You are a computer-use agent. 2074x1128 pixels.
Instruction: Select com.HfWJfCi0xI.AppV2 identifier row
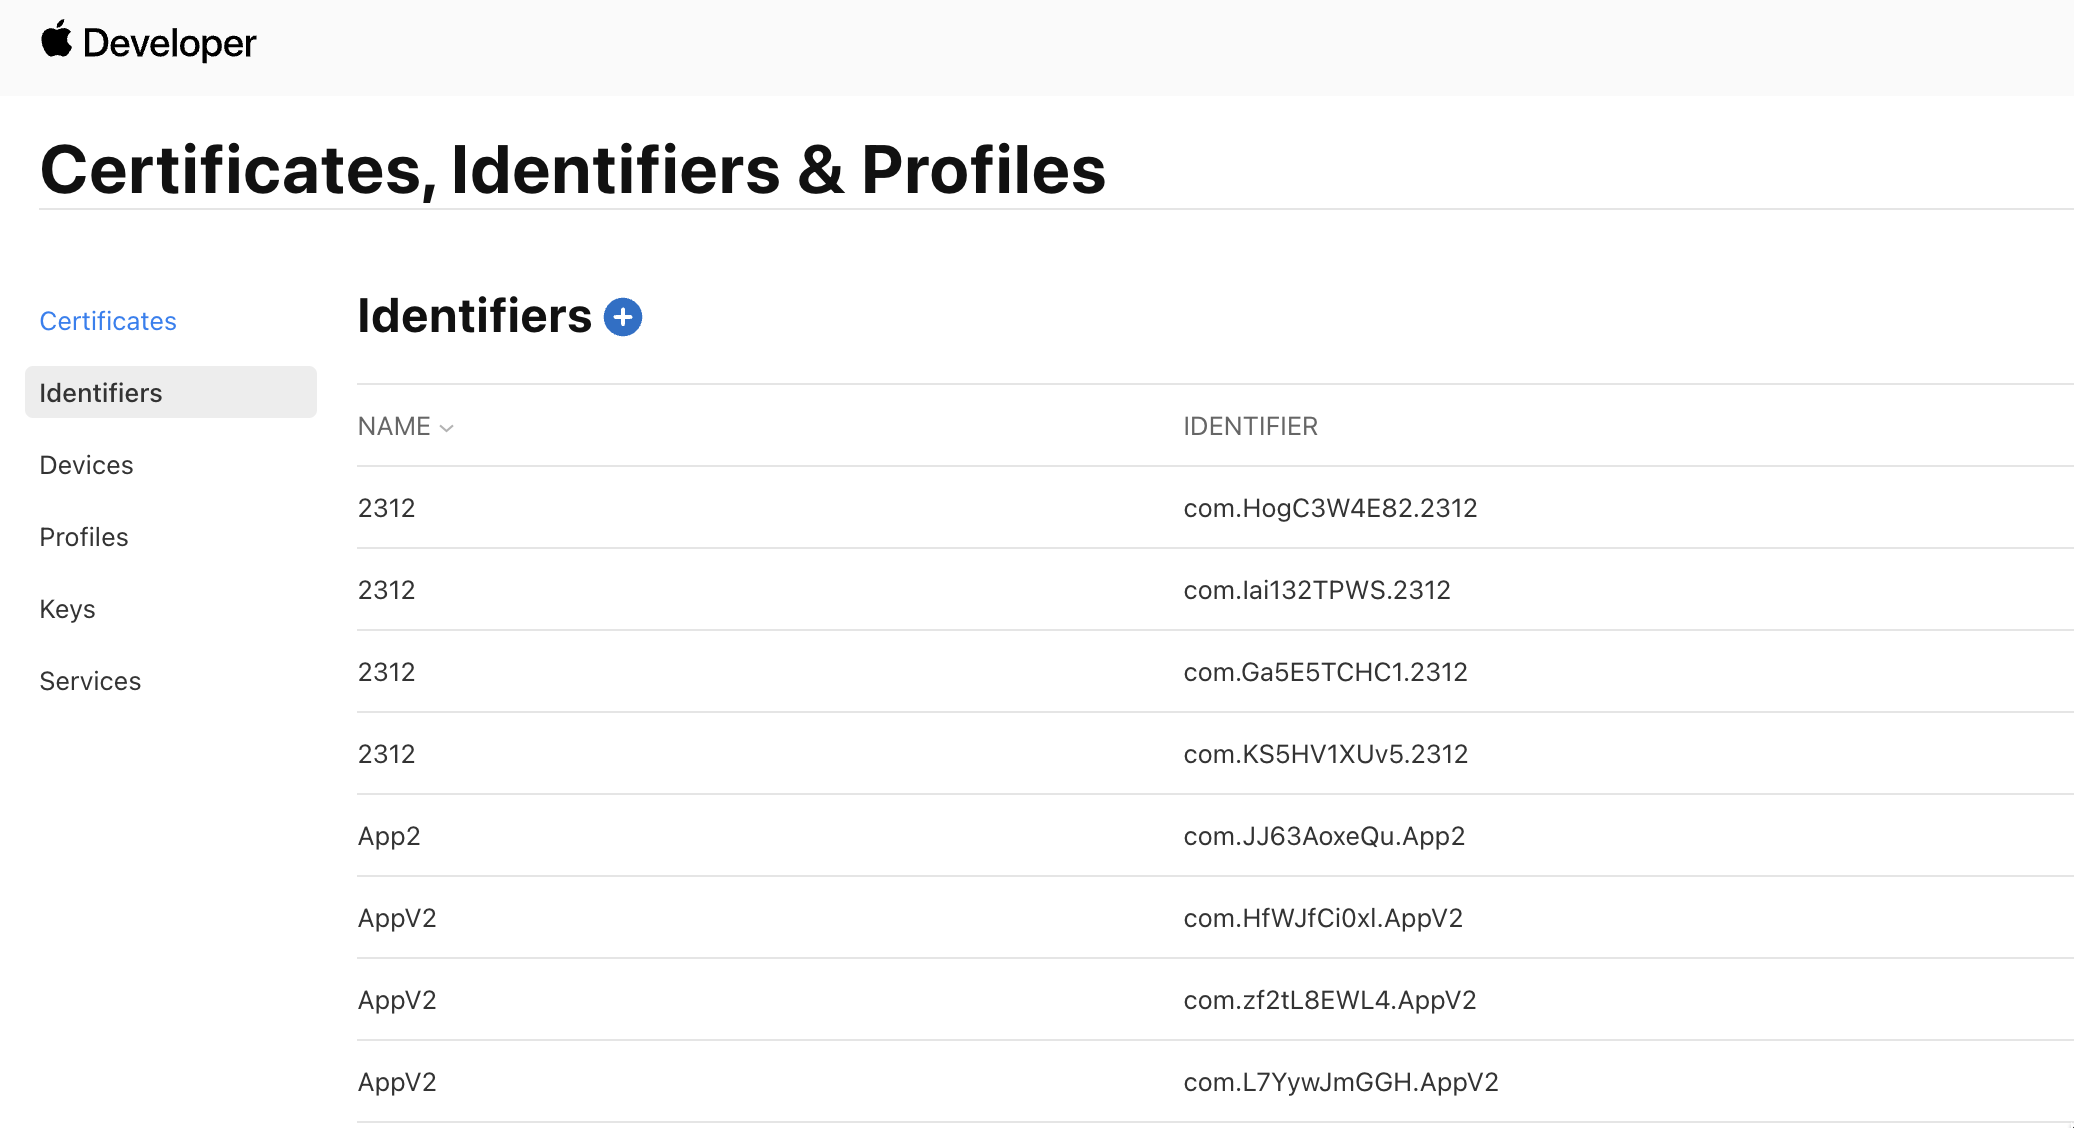tap(1215, 918)
